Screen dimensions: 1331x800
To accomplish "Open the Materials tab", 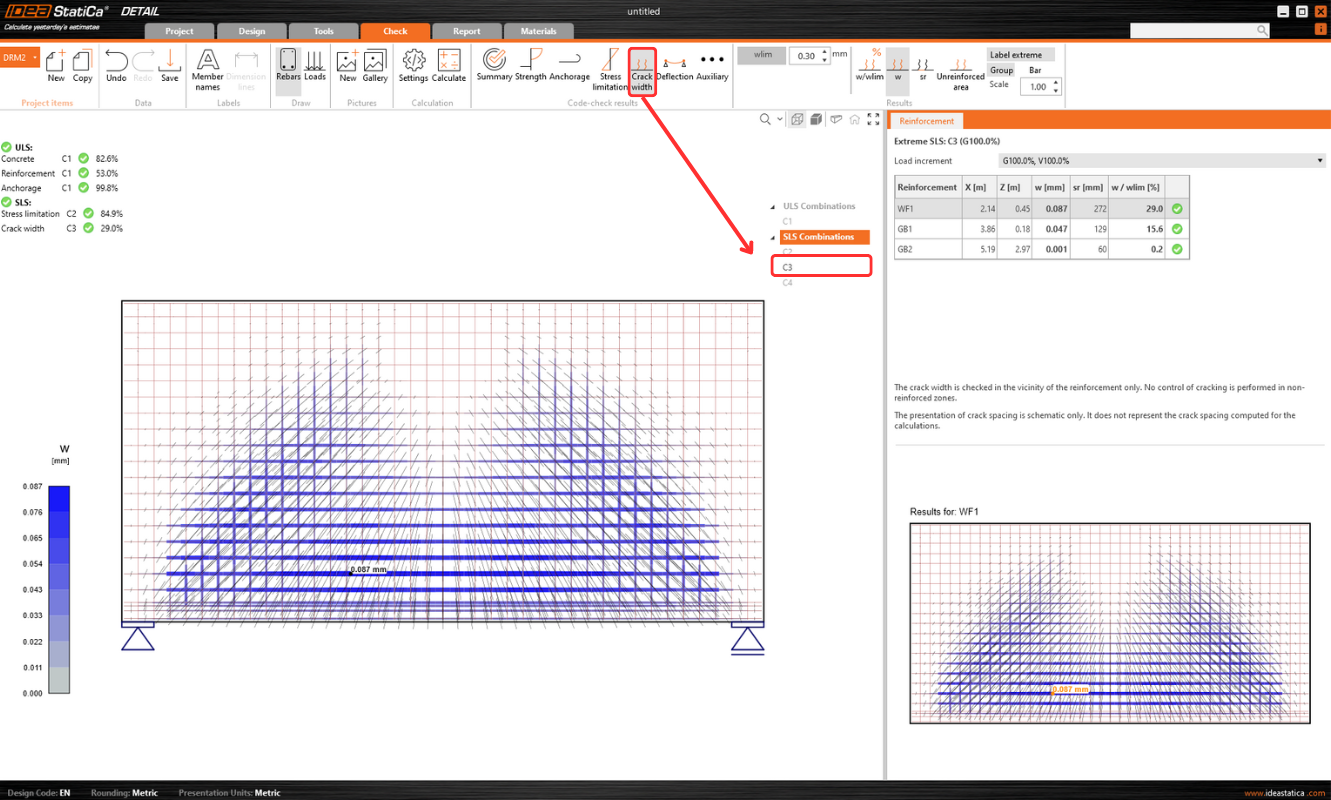I will click(x=538, y=31).
